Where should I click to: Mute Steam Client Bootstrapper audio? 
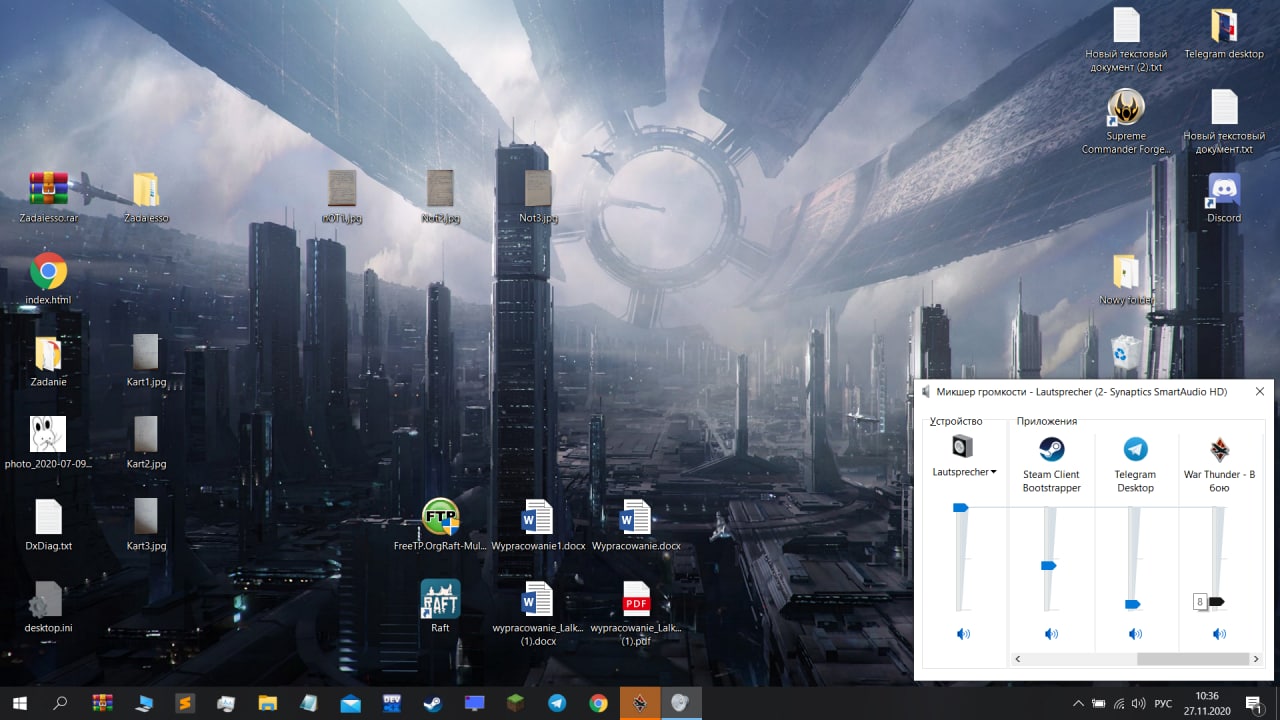coord(1051,634)
